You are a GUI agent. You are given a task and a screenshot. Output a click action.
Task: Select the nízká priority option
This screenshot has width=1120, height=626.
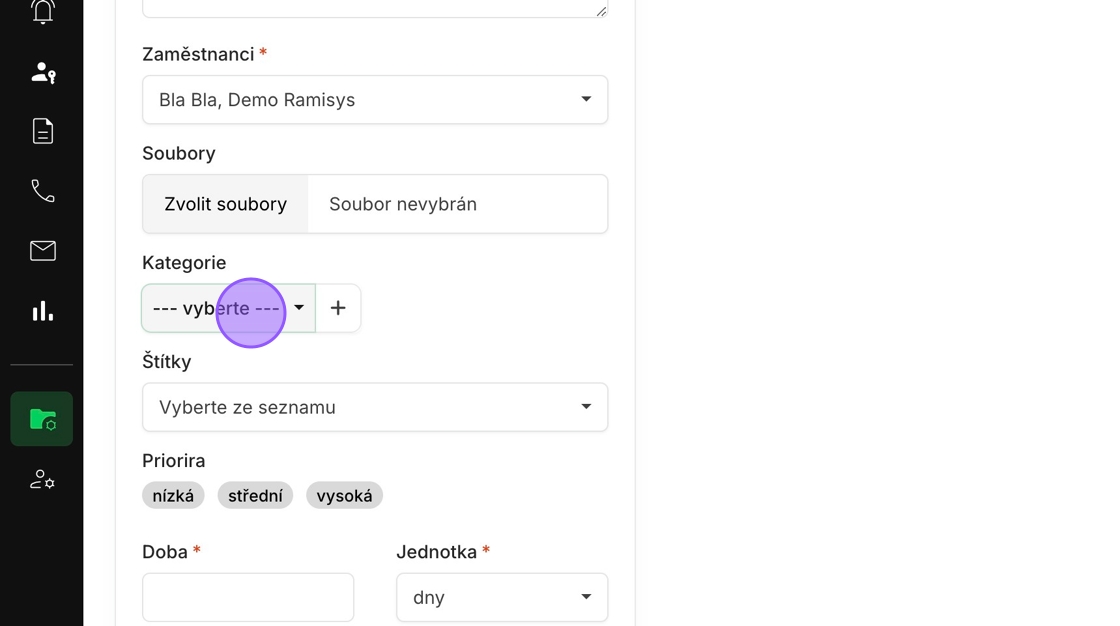point(173,495)
